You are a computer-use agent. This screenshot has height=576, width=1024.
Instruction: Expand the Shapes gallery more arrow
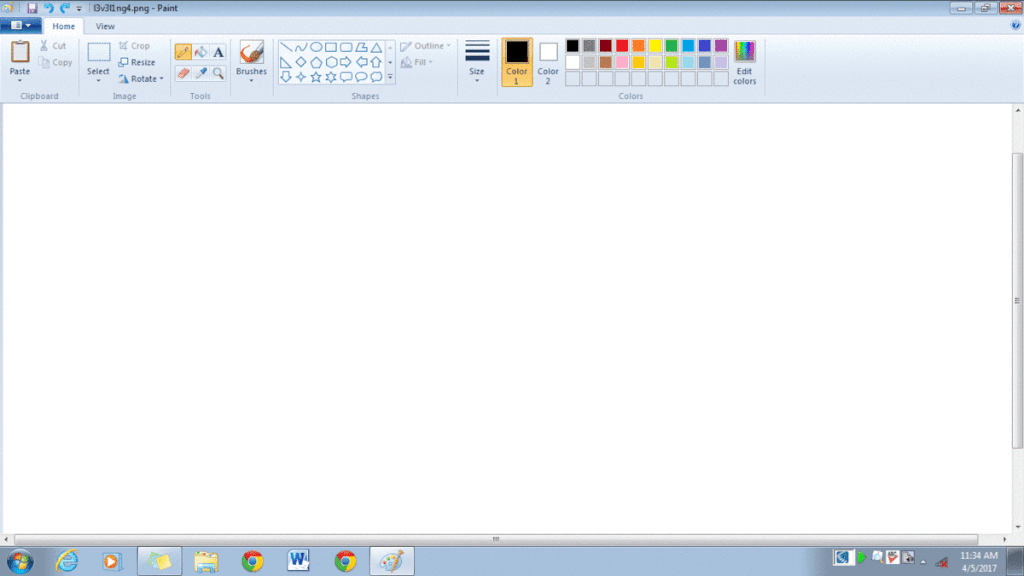pyautogui.click(x=391, y=77)
